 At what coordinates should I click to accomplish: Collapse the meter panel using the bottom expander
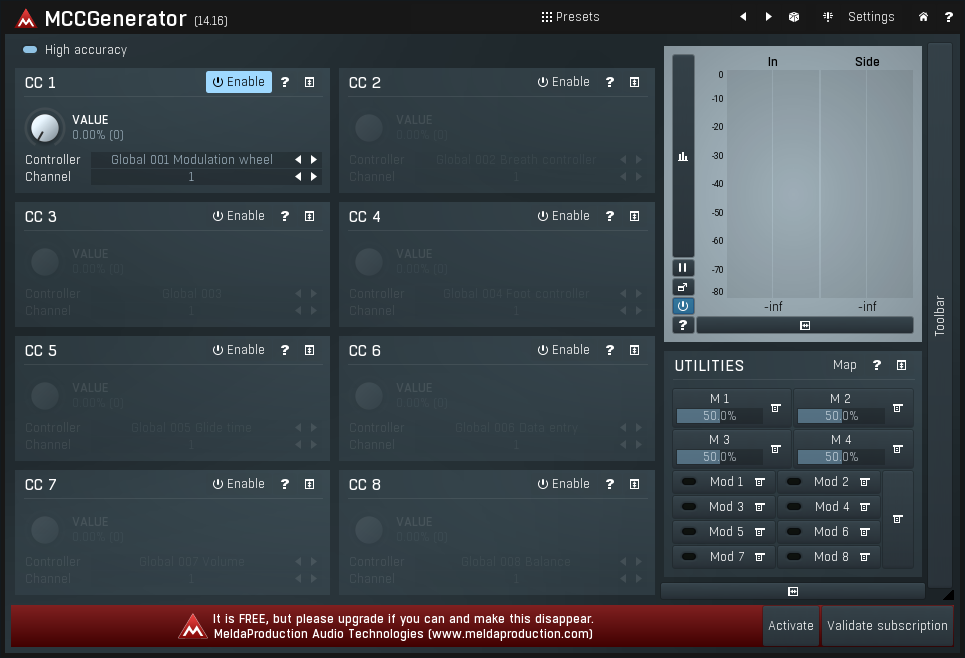pyautogui.click(x=804, y=326)
